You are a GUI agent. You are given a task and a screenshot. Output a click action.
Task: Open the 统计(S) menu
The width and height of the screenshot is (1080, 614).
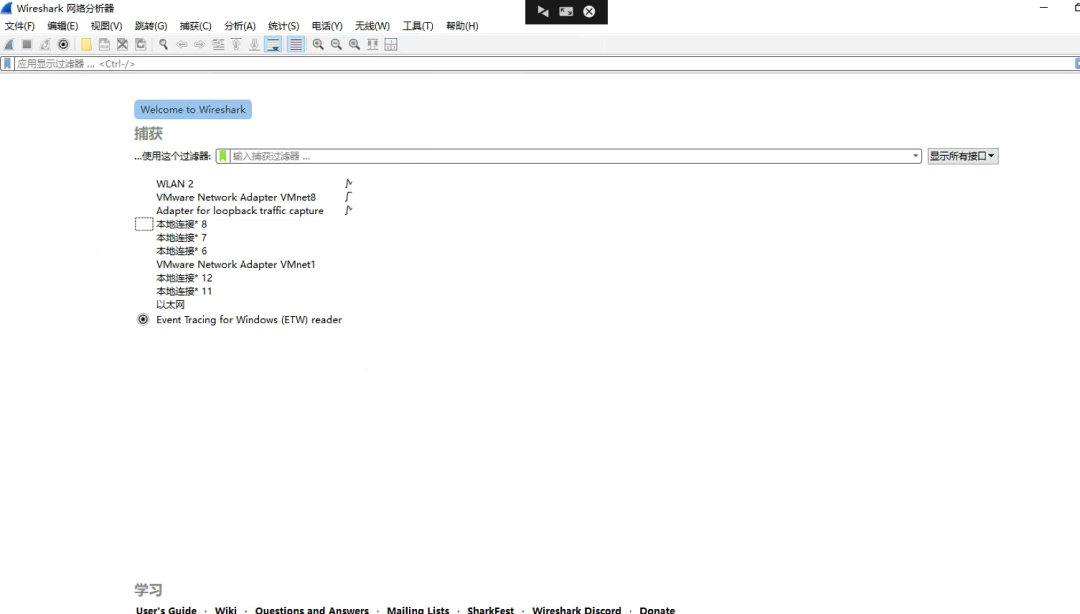283,25
